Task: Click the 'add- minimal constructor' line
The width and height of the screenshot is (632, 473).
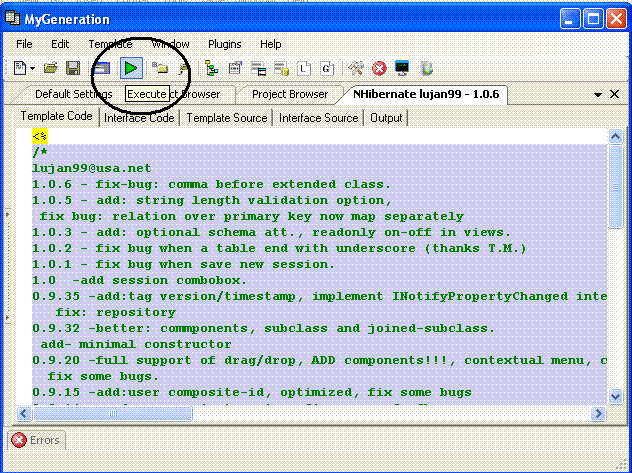Action: click(136, 344)
